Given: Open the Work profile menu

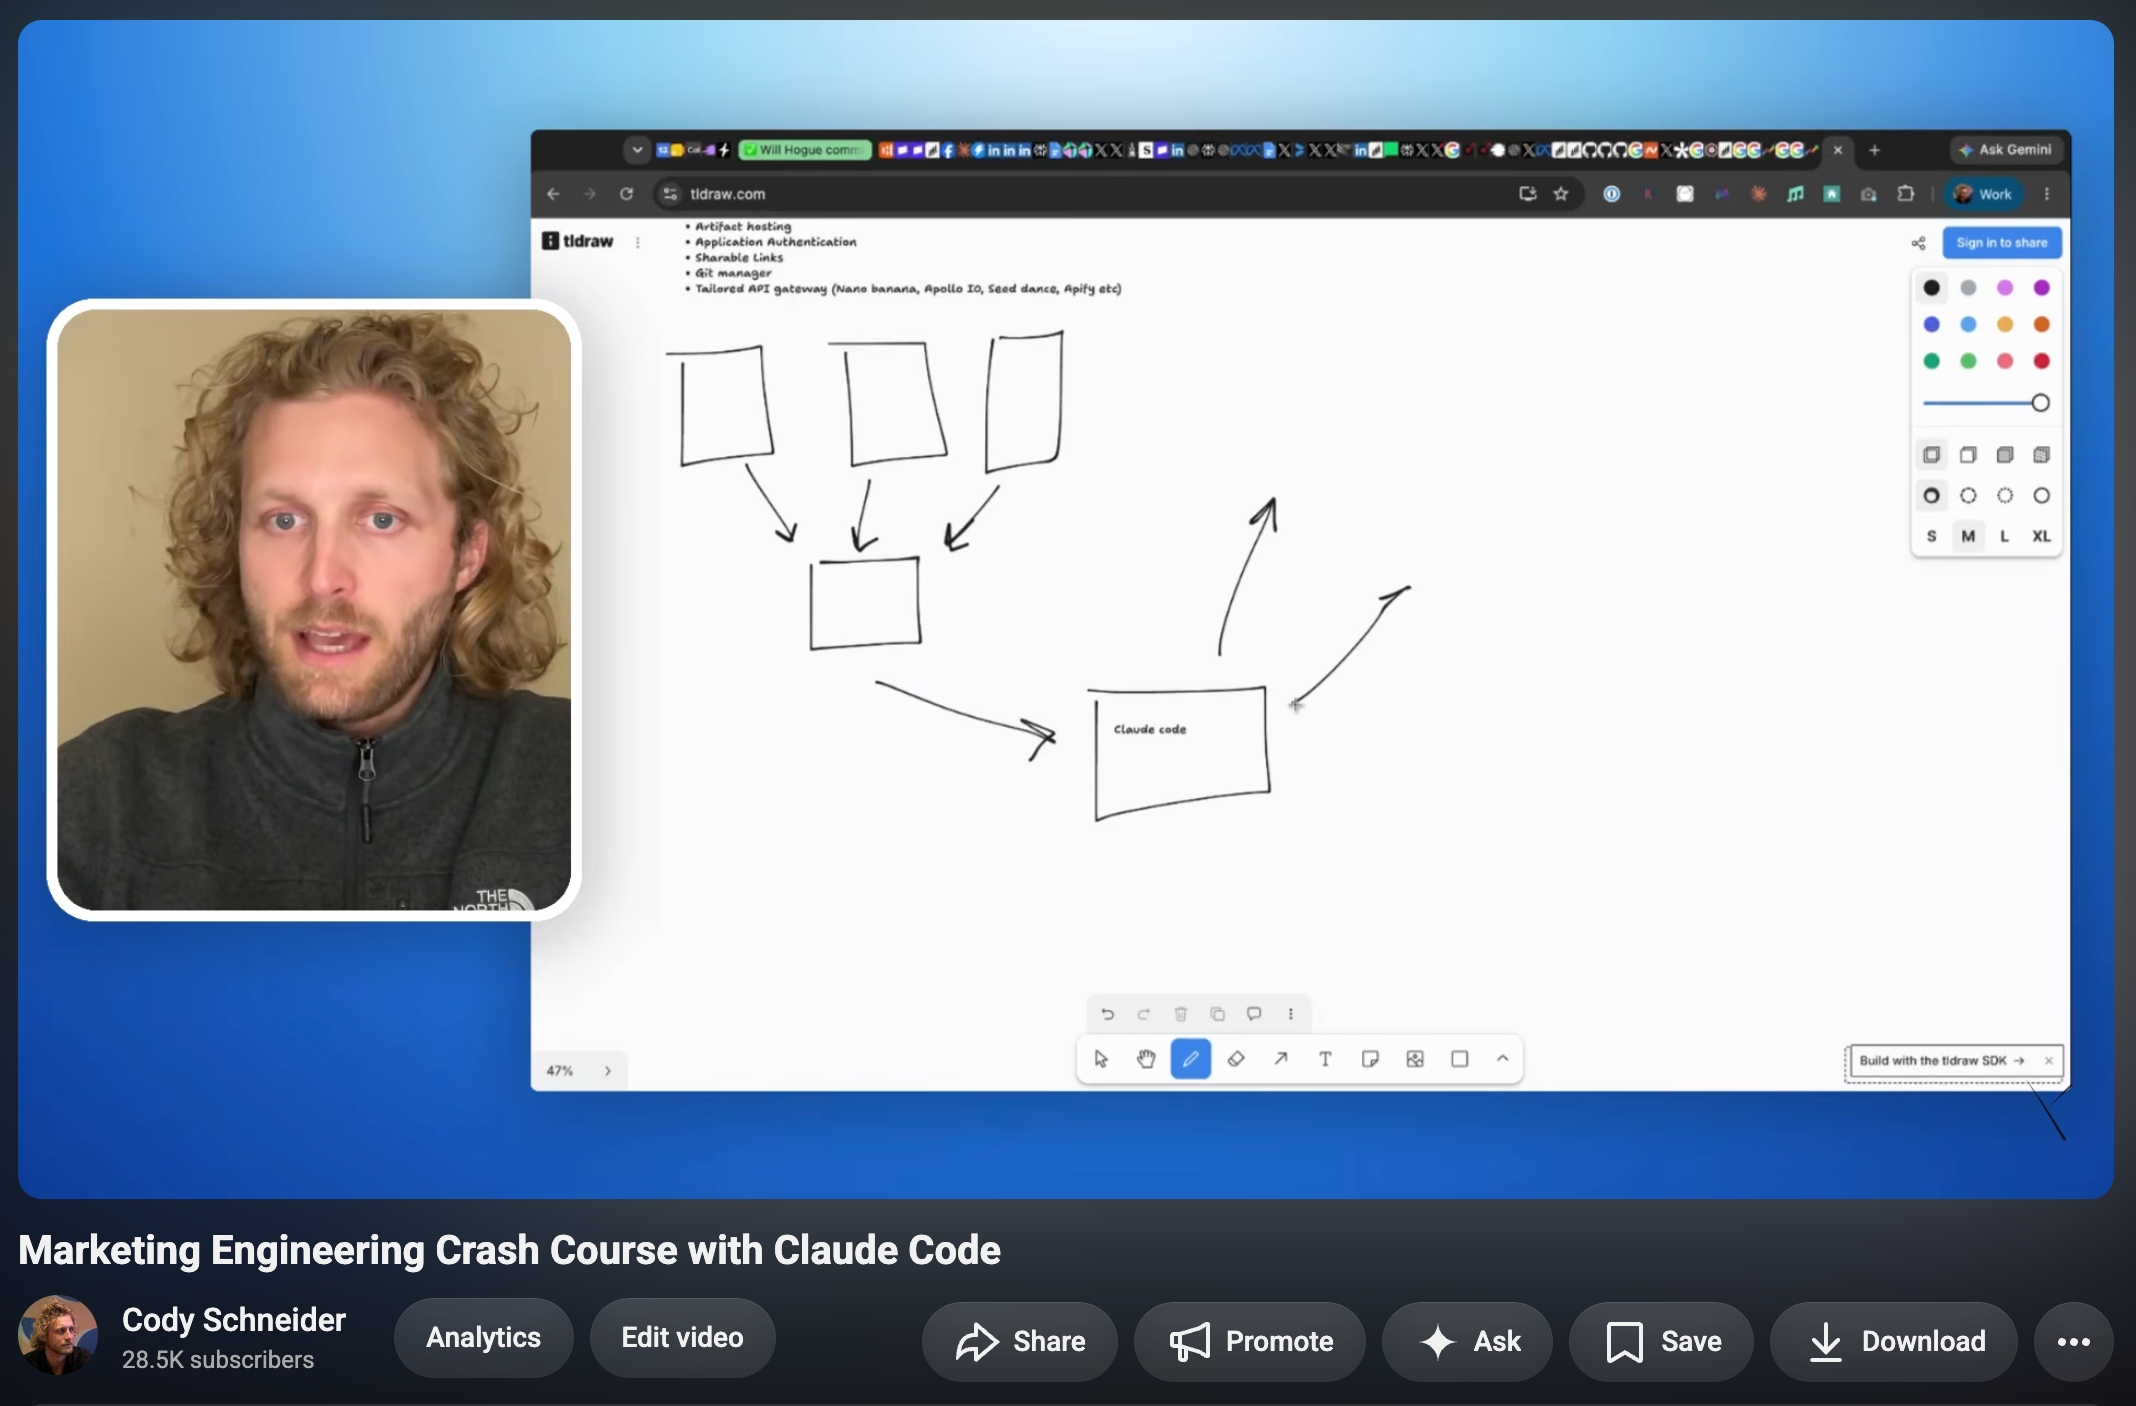Looking at the screenshot, I should coord(1984,194).
